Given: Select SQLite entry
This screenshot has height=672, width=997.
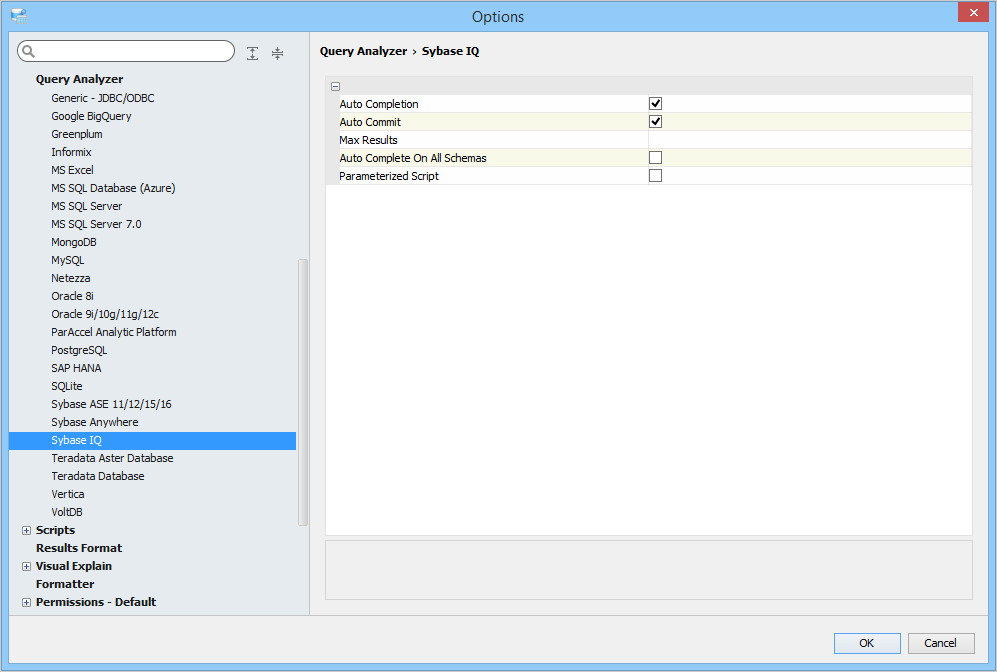Looking at the screenshot, I should [67, 386].
